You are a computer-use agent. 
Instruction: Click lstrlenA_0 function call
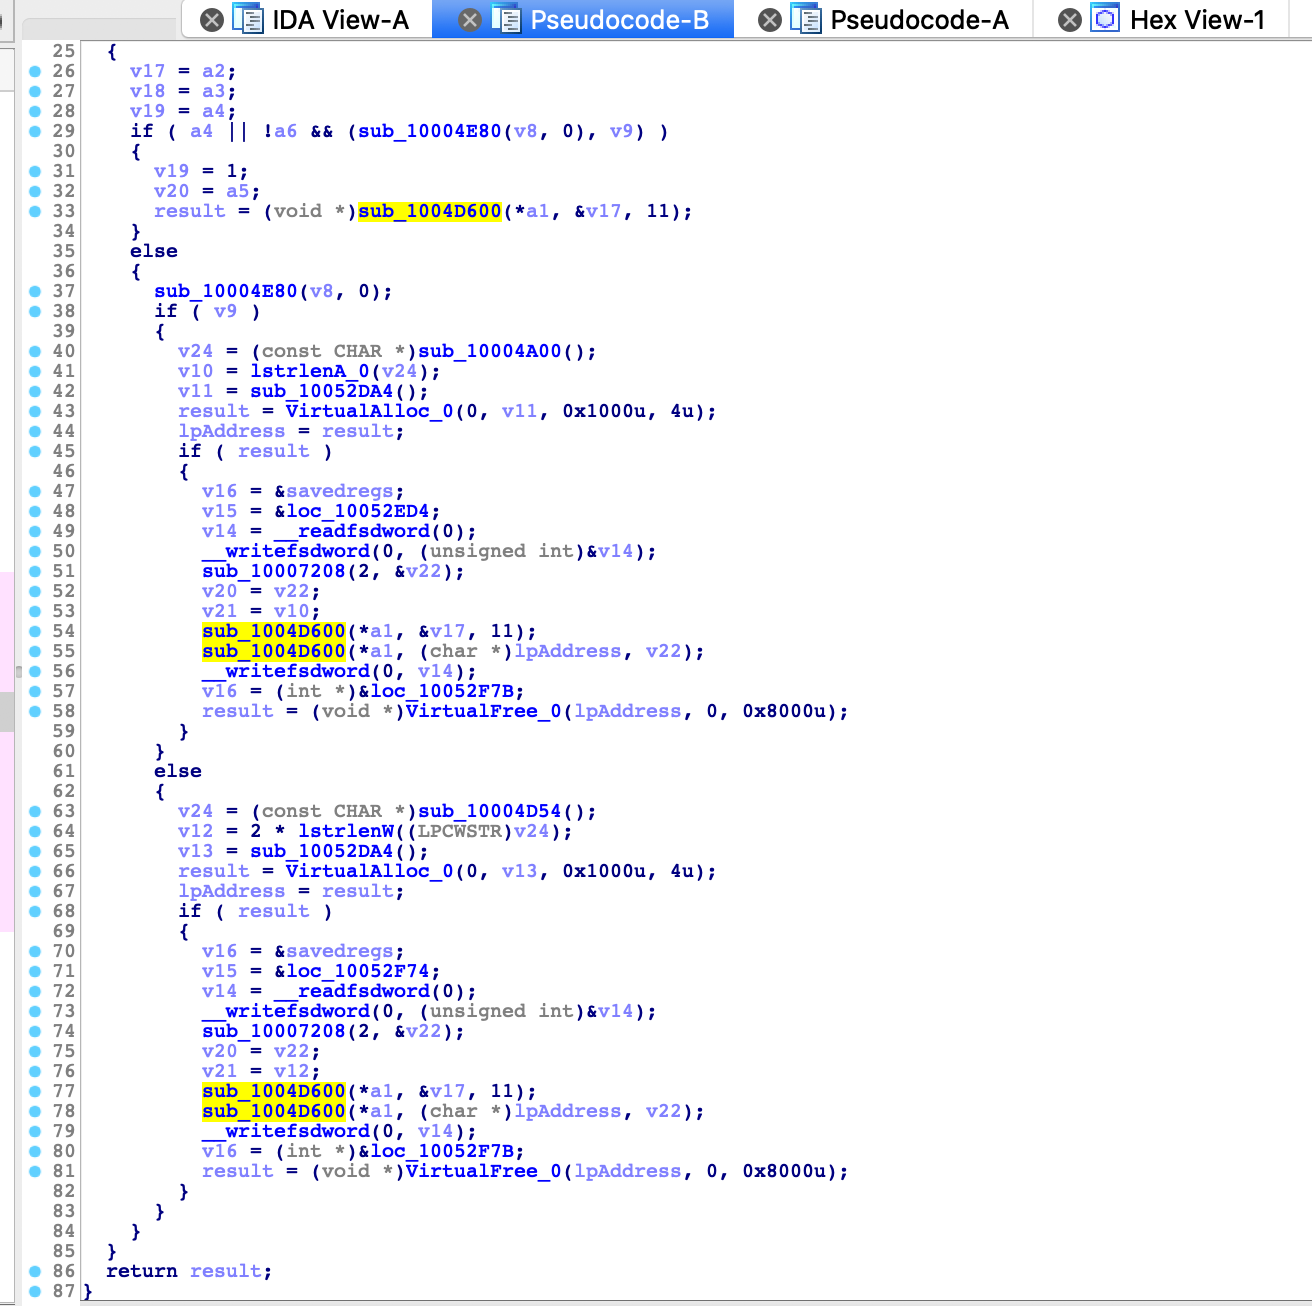point(310,371)
